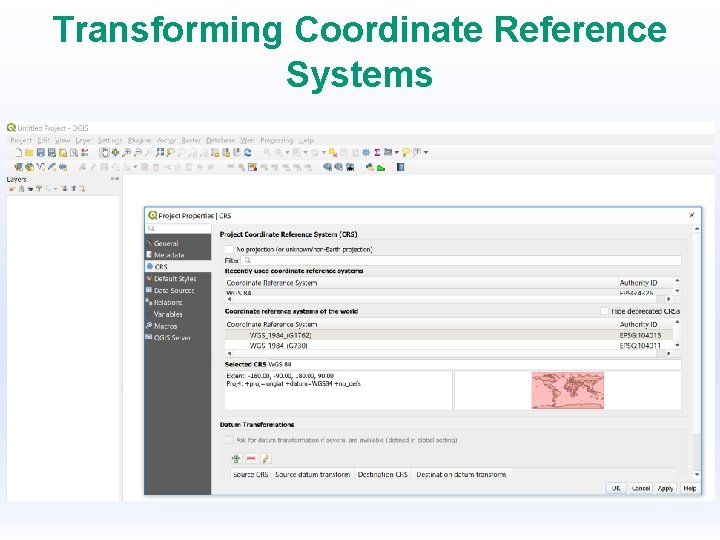720x540 pixels.
Task: Open the Raster menu
Action: click(x=191, y=141)
